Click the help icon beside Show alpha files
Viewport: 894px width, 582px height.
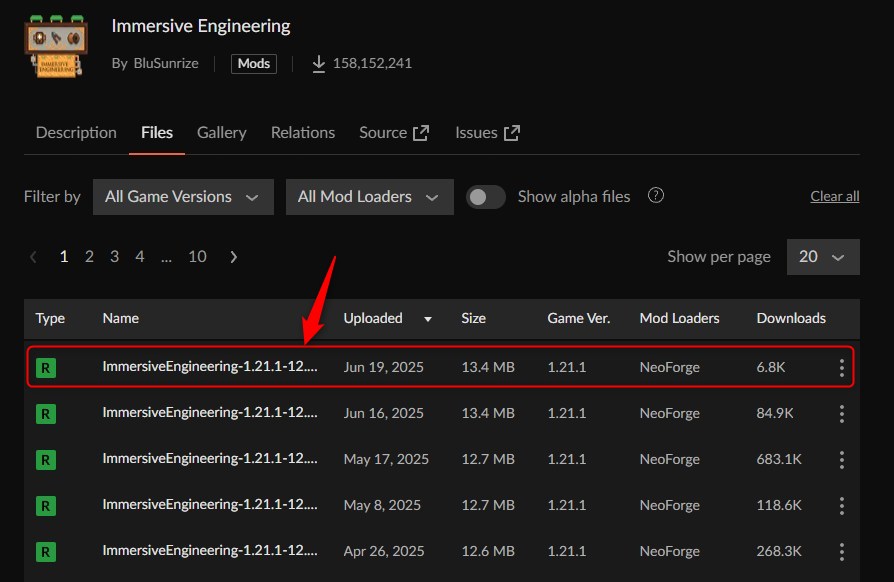656,196
